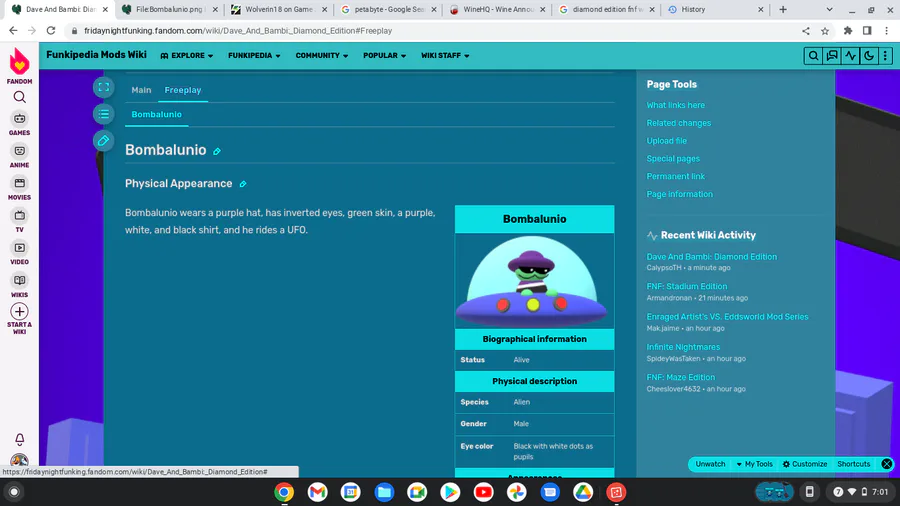Open Special pages link
Image resolution: width=900 pixels, height=506 pixels.
(673, 159)
